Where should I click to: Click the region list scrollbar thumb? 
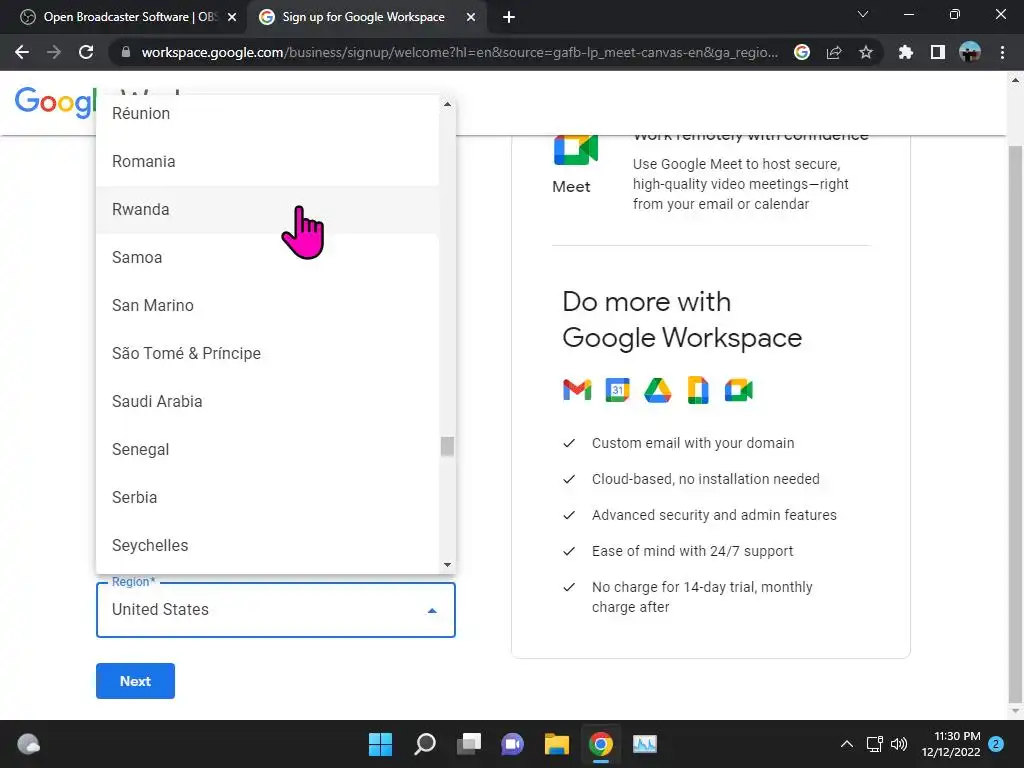click(x=447, y=447)
